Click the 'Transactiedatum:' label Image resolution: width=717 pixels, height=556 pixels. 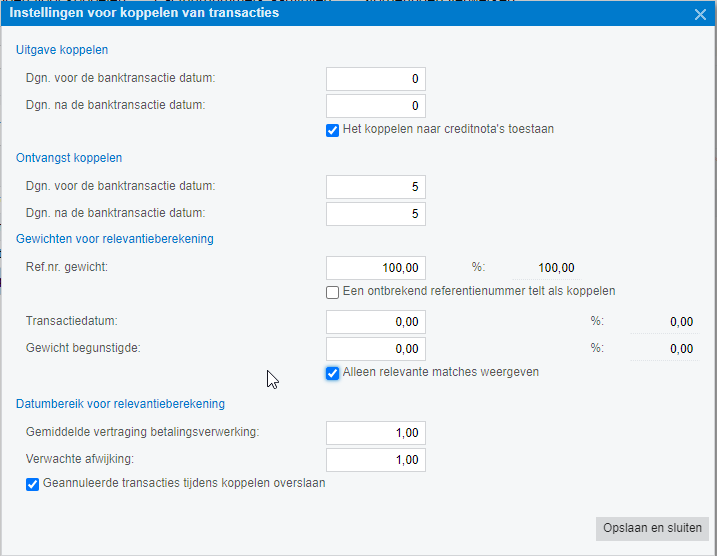72,321
